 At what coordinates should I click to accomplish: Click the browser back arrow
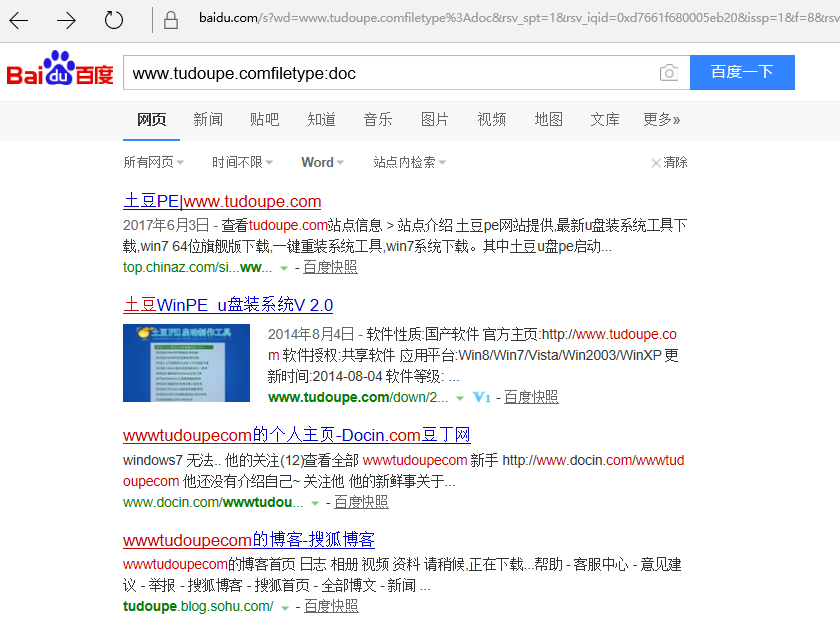(20, 18)
